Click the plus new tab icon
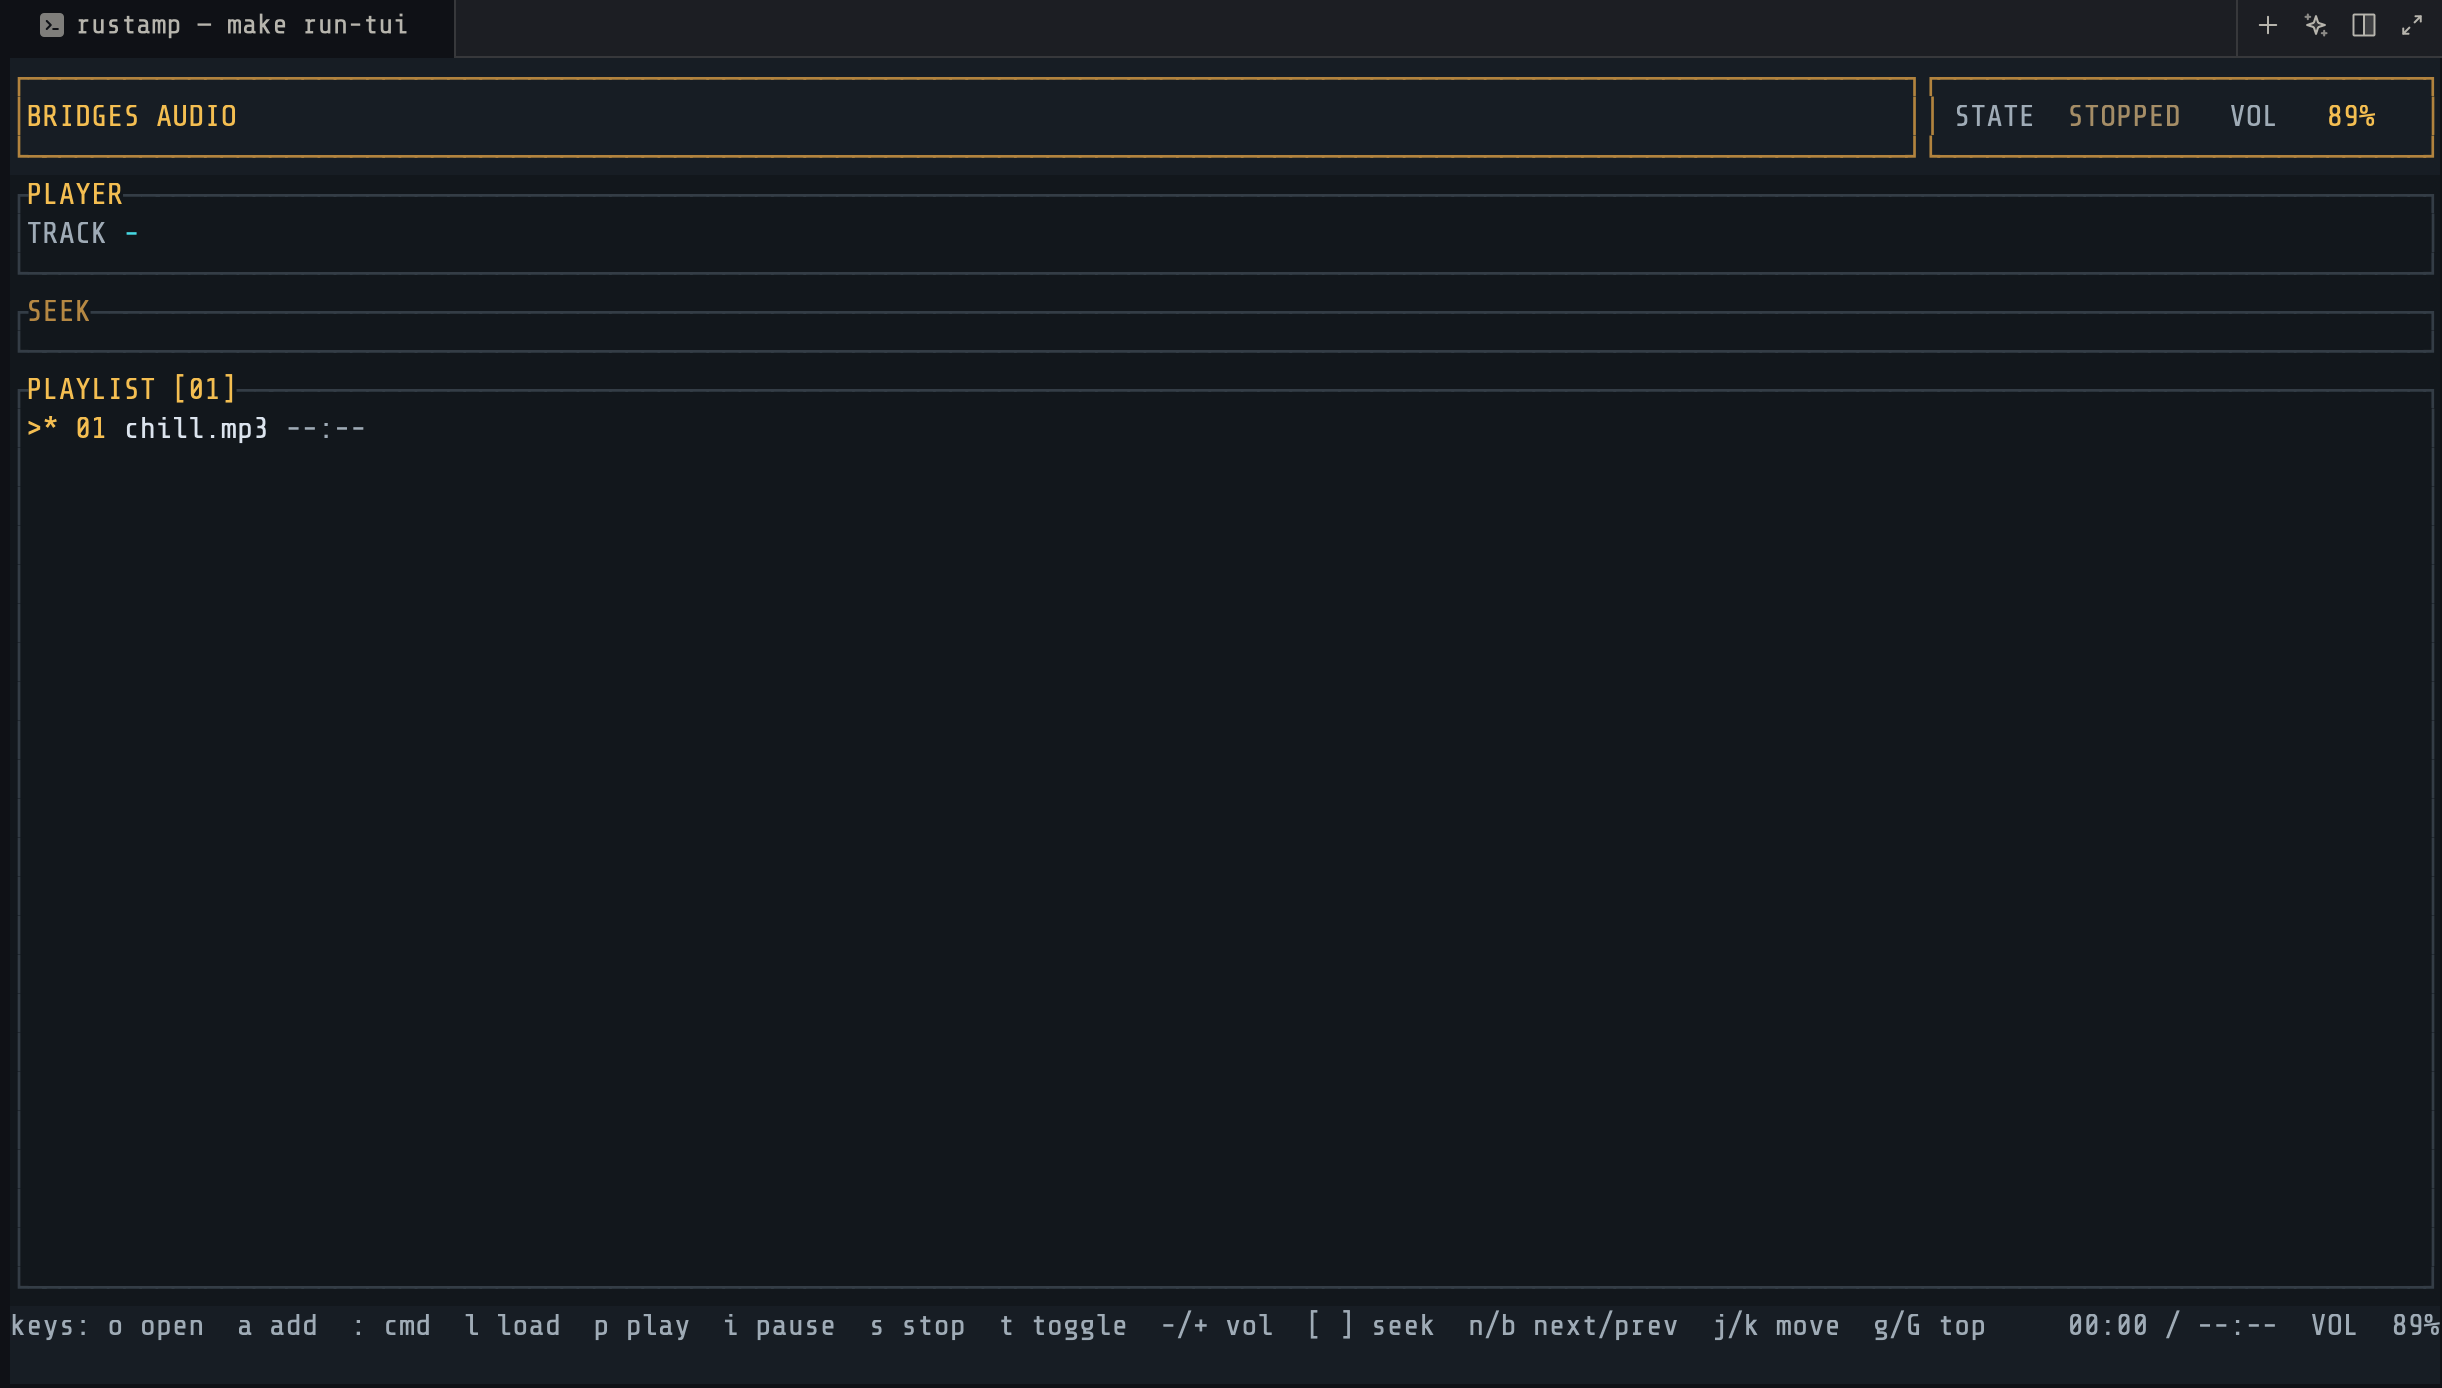This screenshot has width=2442, height=1388. click(x=2267, y=26)
